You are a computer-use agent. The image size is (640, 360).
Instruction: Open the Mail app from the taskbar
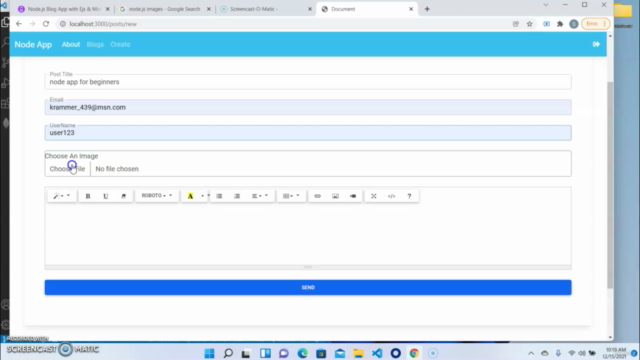pos(340,353)
